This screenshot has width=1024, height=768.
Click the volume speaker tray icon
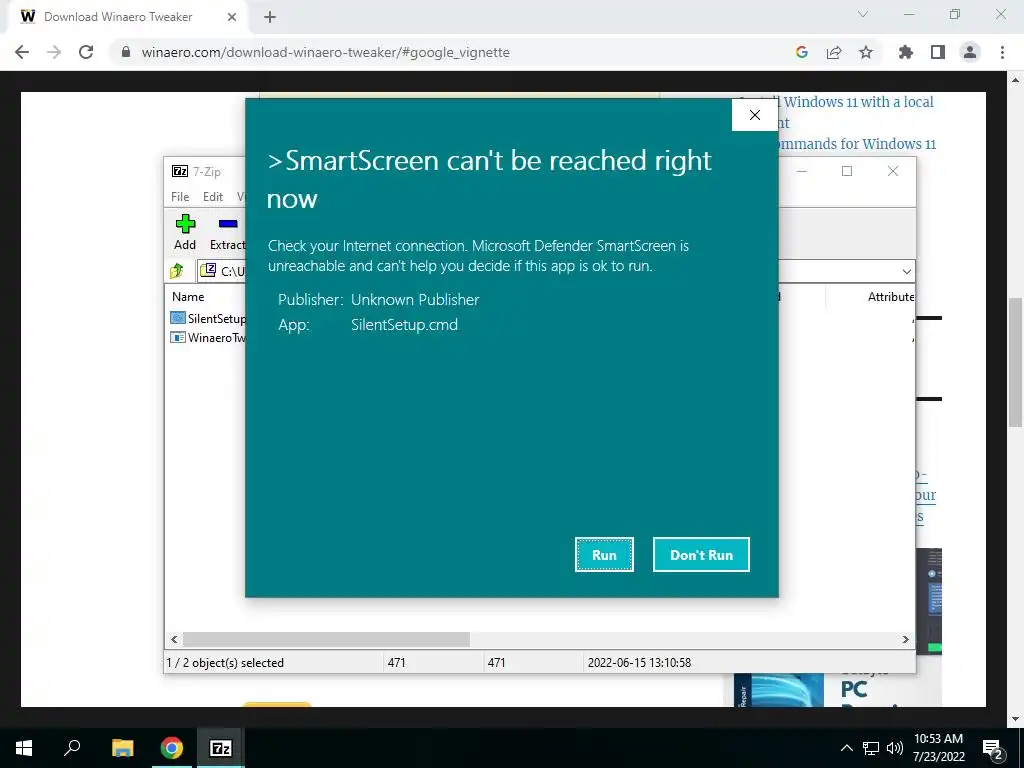click(895, 748)
